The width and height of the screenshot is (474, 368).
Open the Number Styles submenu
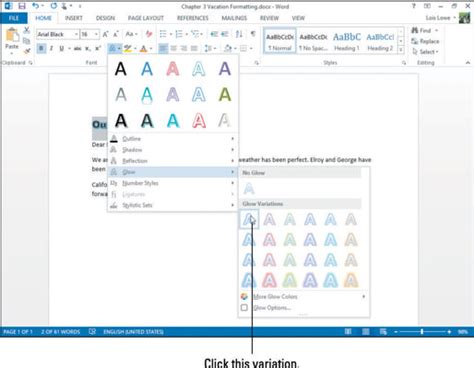[x=172, y=183]
